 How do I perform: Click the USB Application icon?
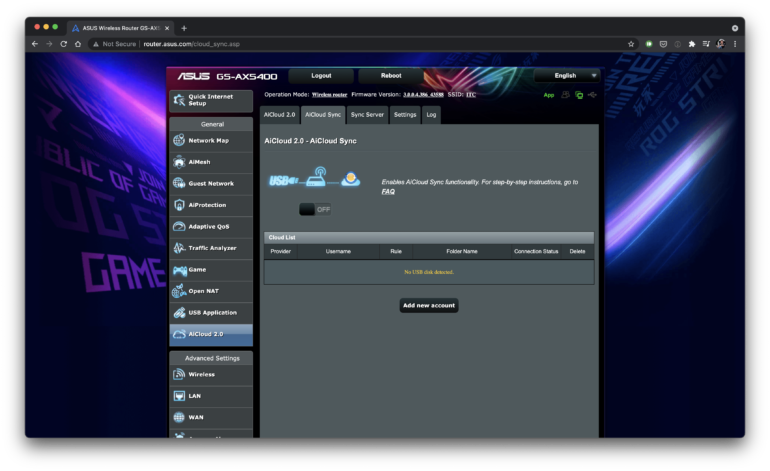click(x=179, y=312)
